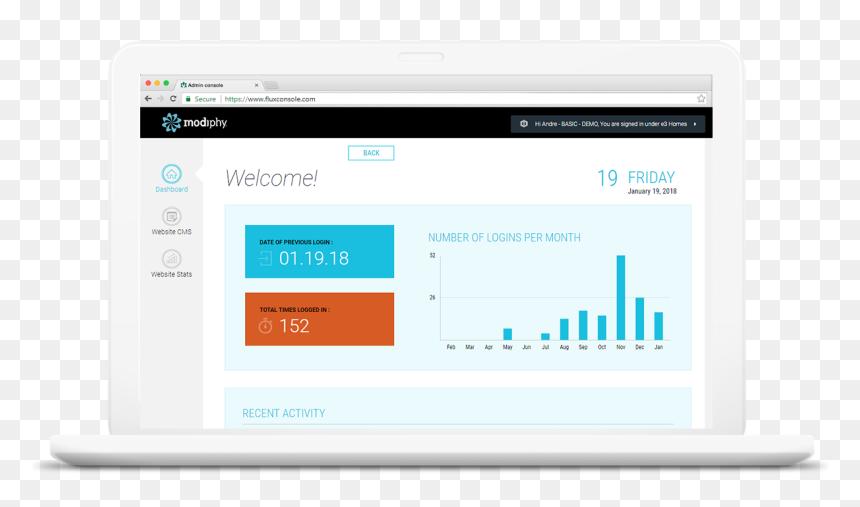Click the January 19, 2018 date text

(652, 191)
